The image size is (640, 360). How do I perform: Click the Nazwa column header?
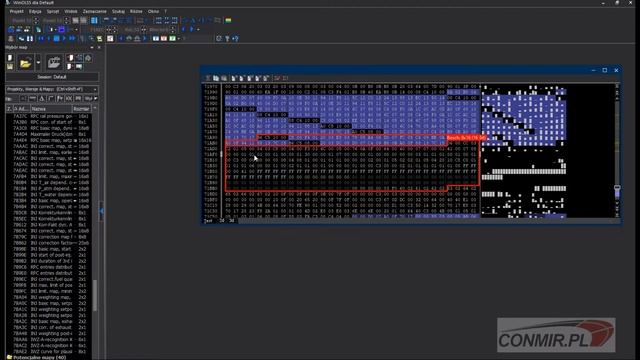51,109
